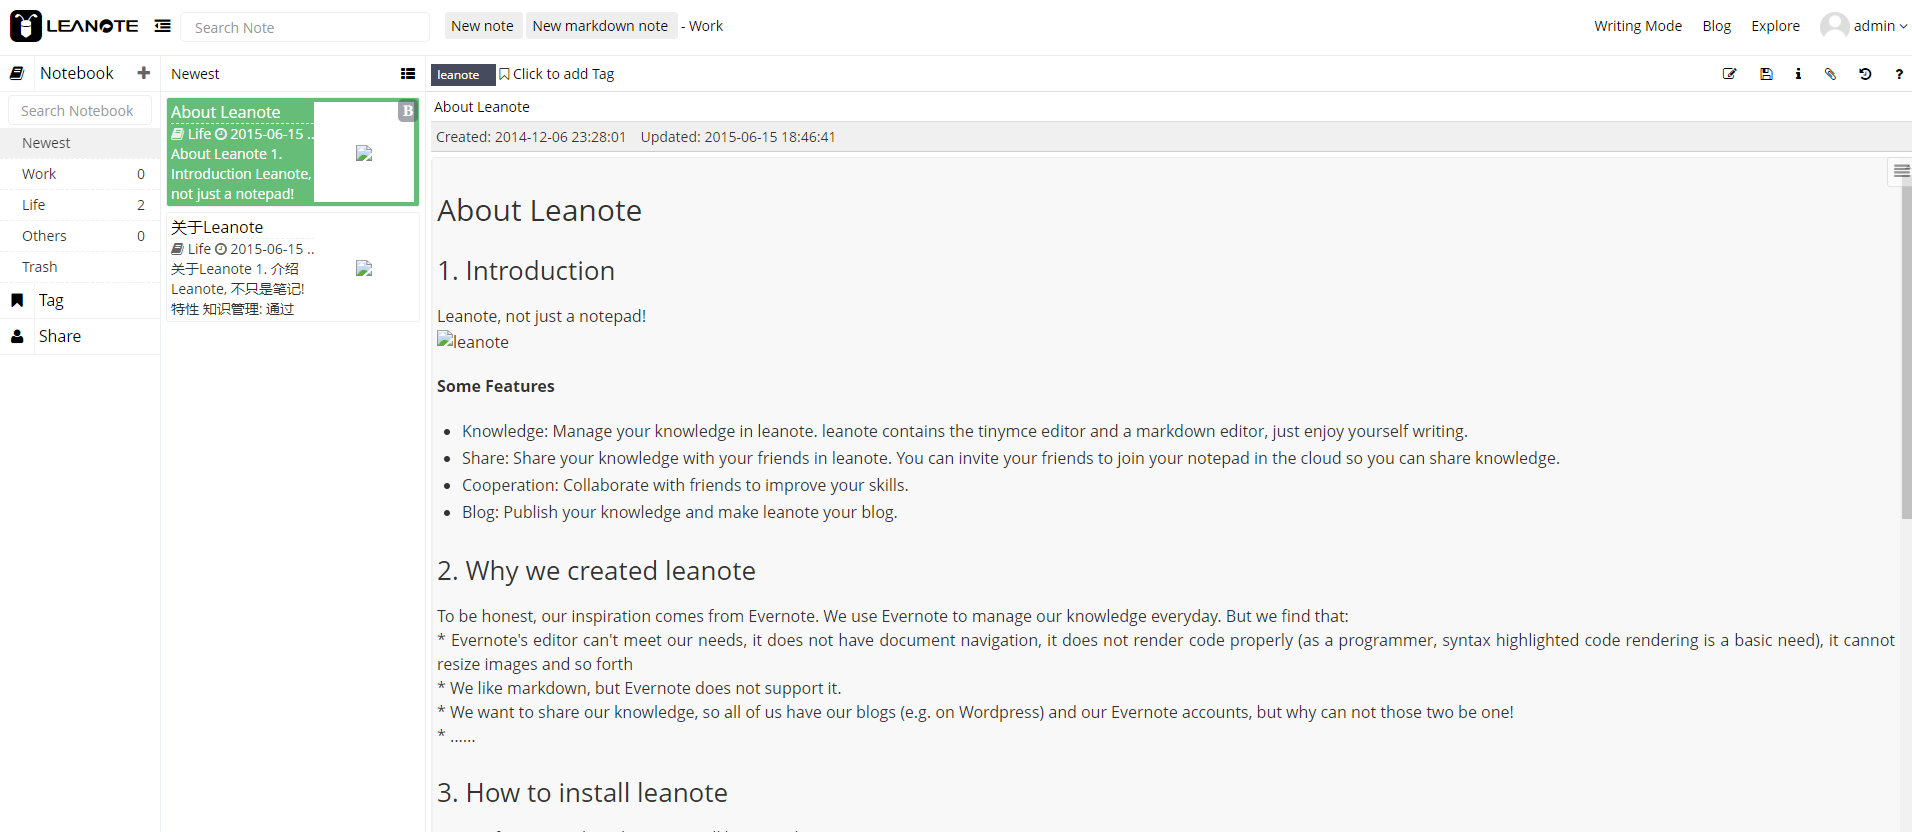Viewport: 1912px width, 832px height.
Task: Open help via the question mark icon
Action: coord(1899,74)
